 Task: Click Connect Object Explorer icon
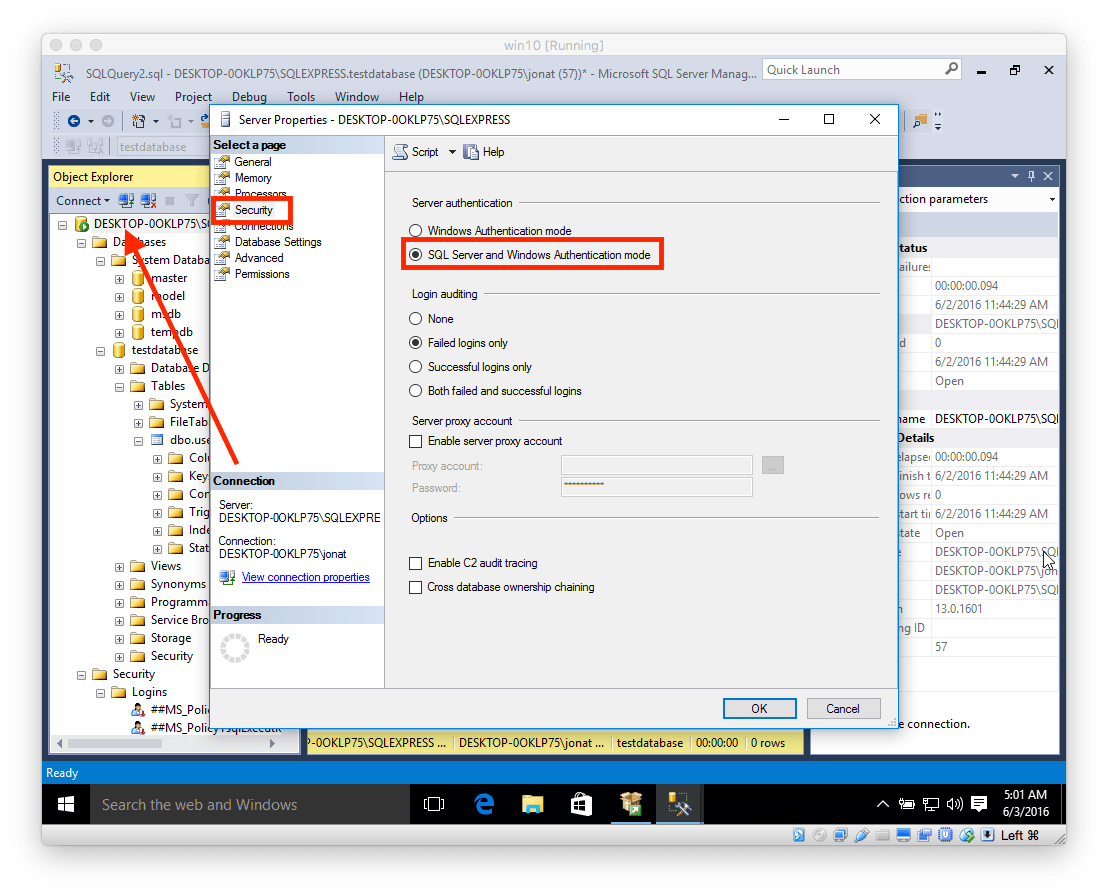(126, 201)
